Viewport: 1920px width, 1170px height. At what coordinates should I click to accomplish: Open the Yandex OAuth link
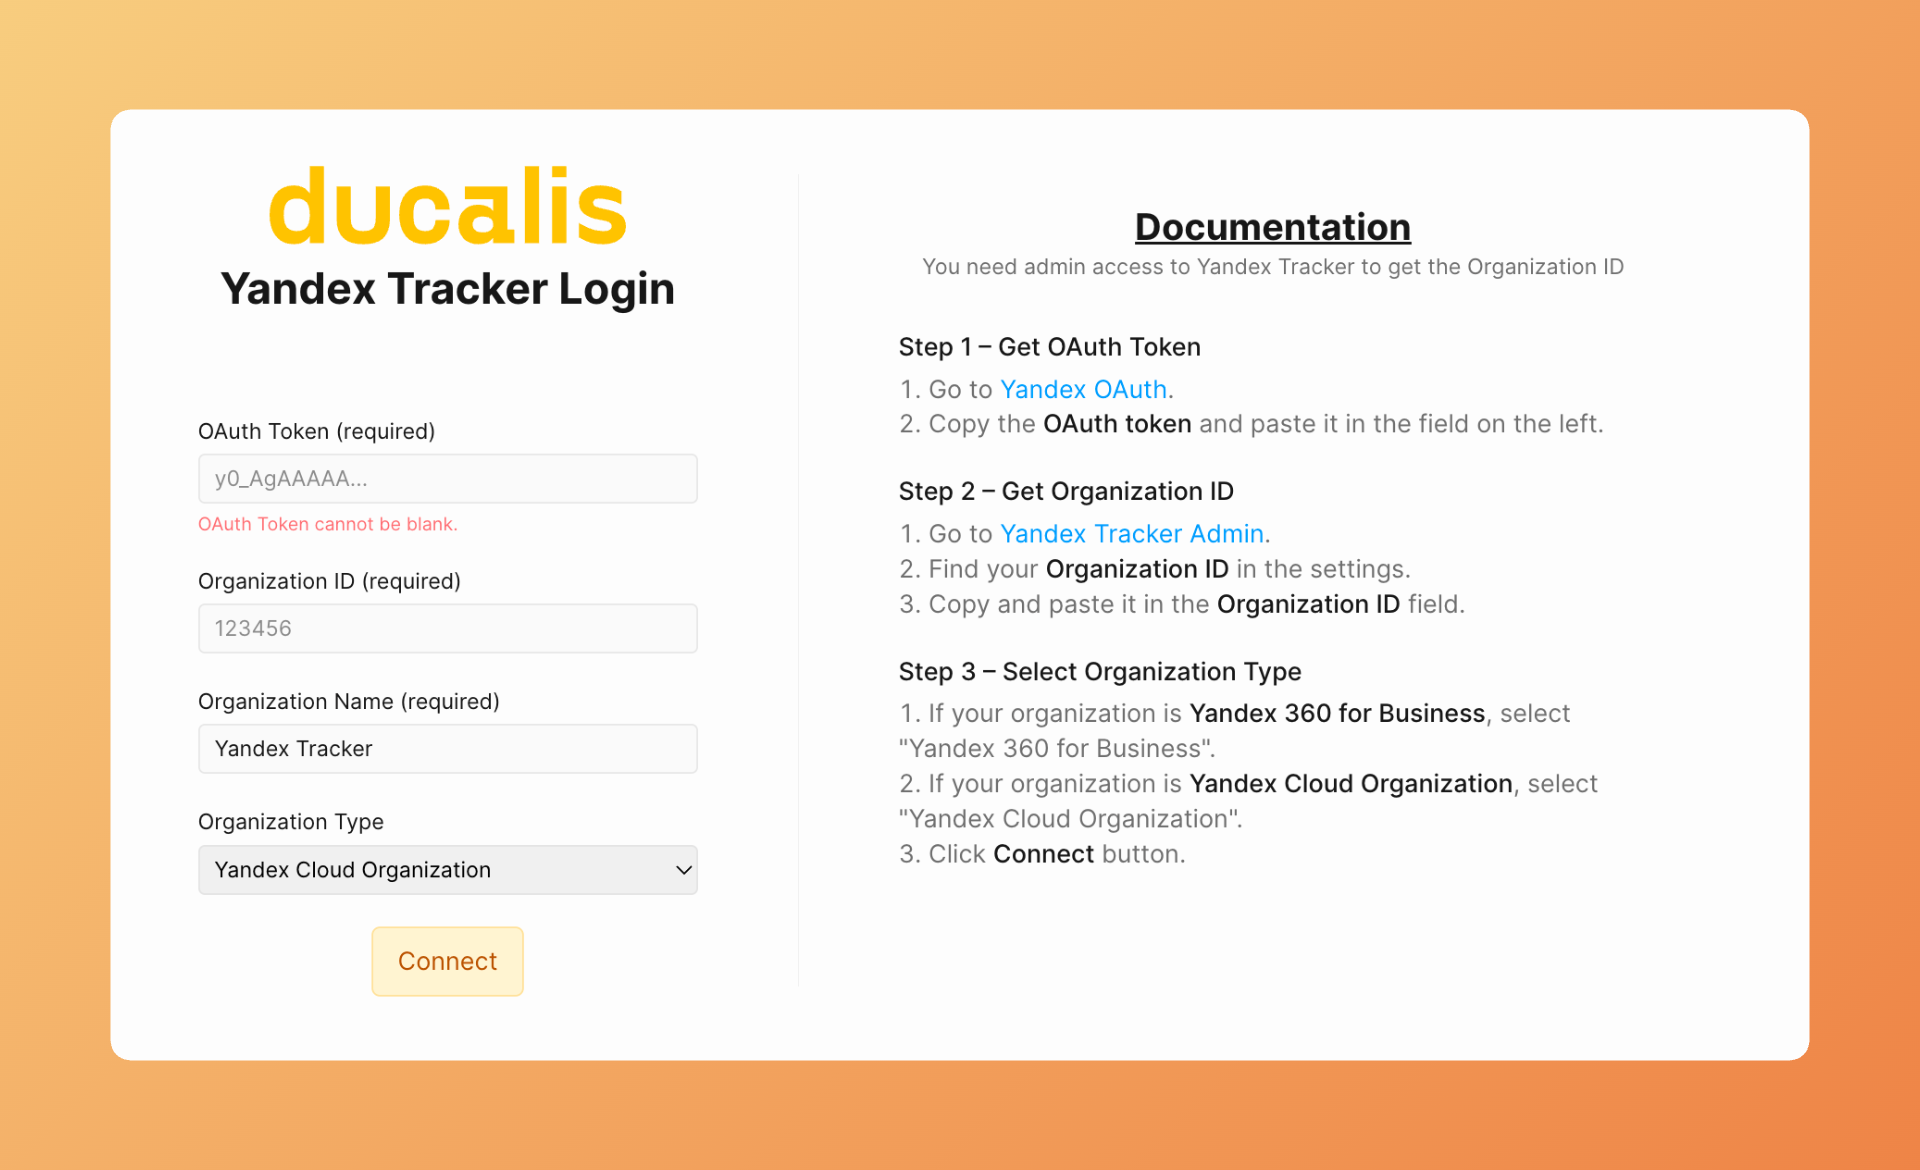1083,389
